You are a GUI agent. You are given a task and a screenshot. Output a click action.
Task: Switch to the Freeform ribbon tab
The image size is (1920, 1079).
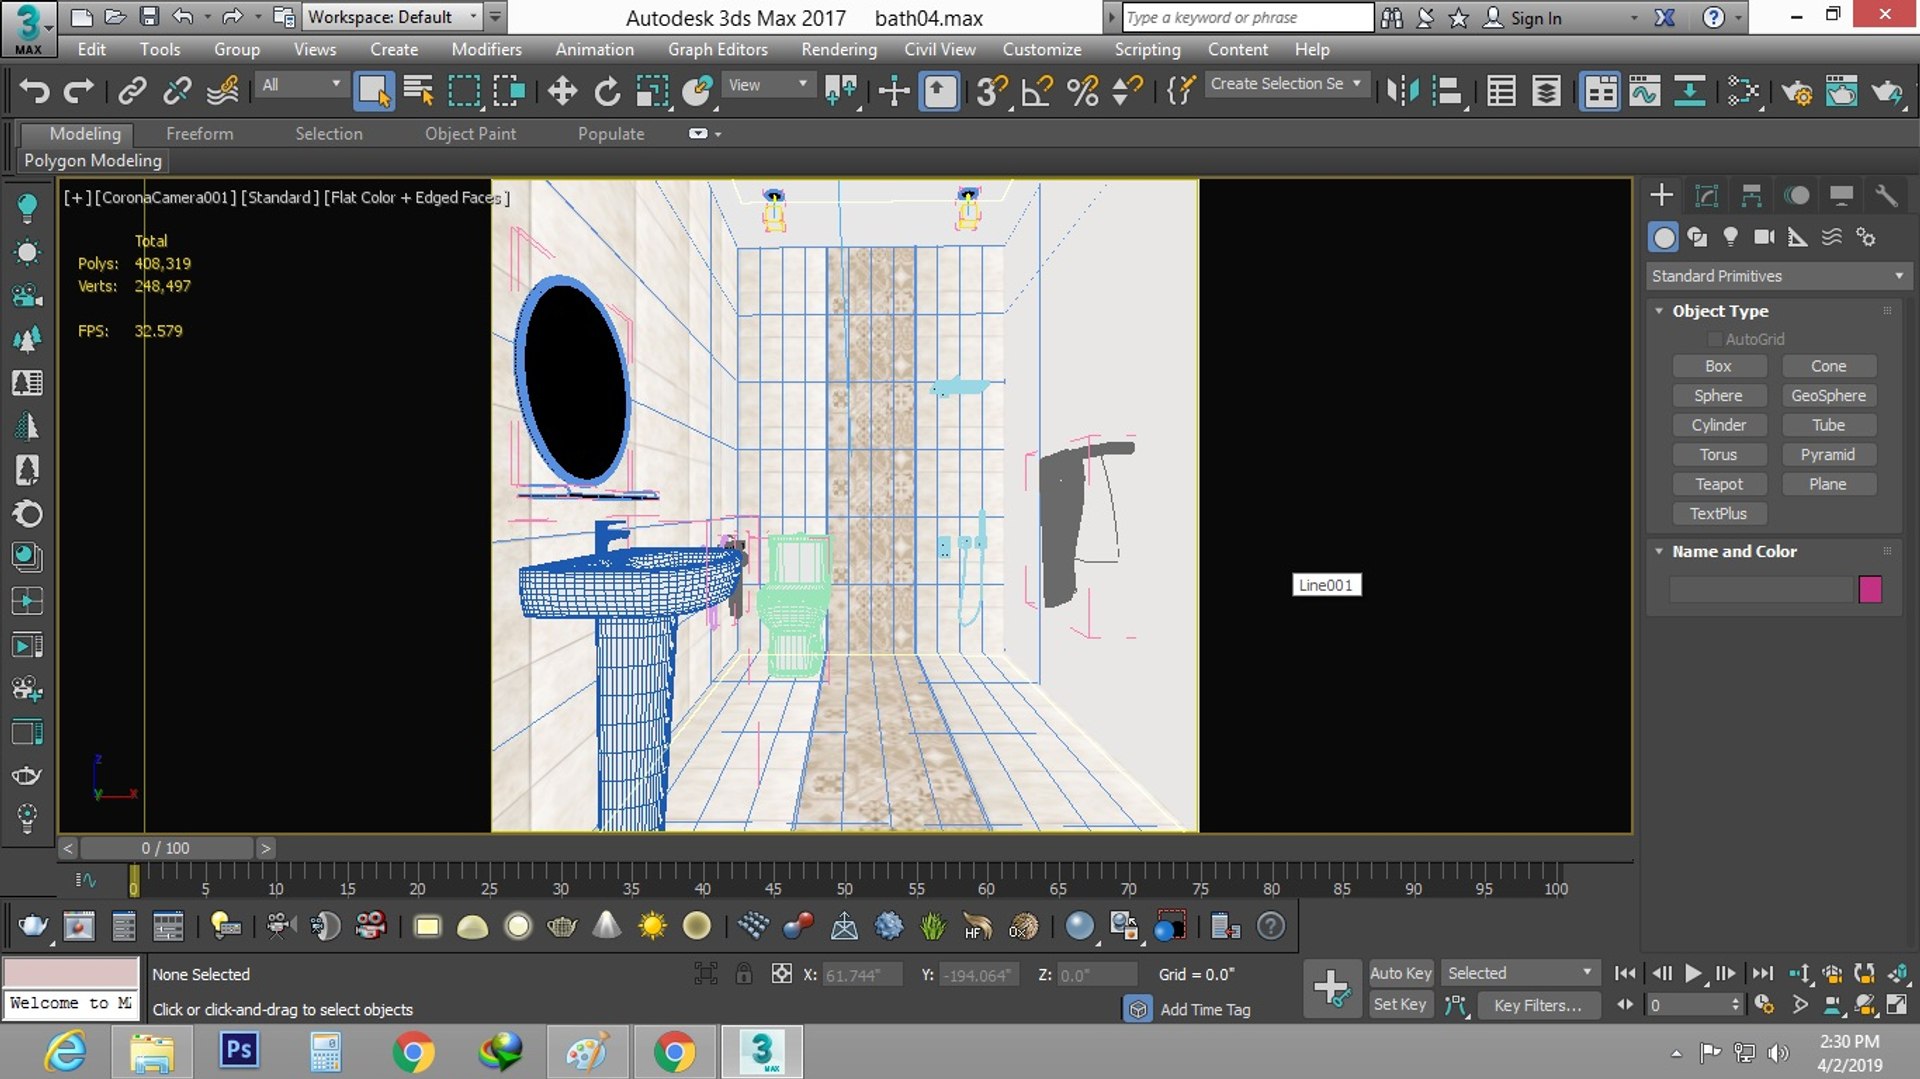[x=199, y=133]
